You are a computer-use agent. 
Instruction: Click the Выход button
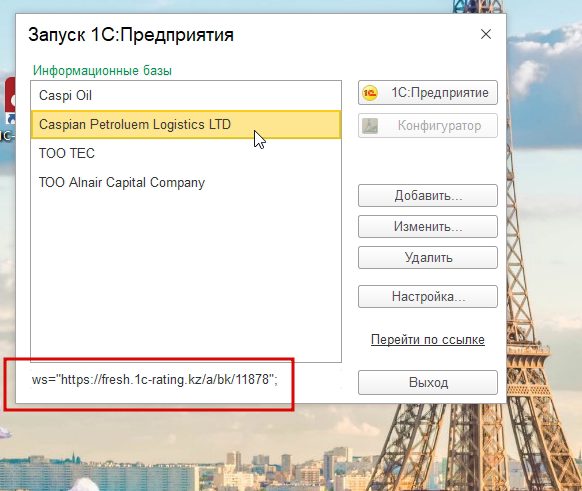[428, 383]
